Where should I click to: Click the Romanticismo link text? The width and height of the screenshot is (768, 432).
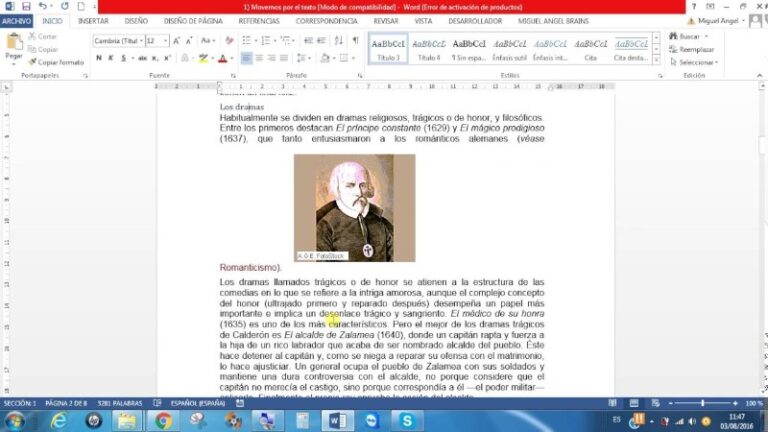click(250, 267)
